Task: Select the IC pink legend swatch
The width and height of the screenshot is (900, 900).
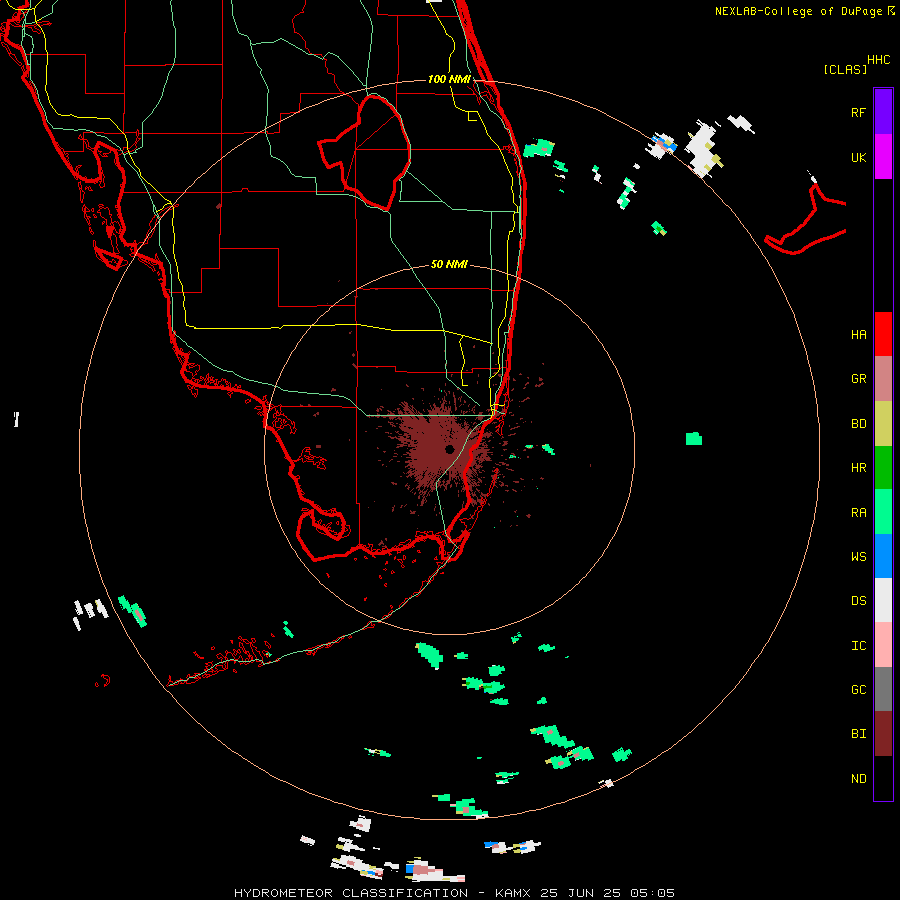Action: click(x=883, y=645)
